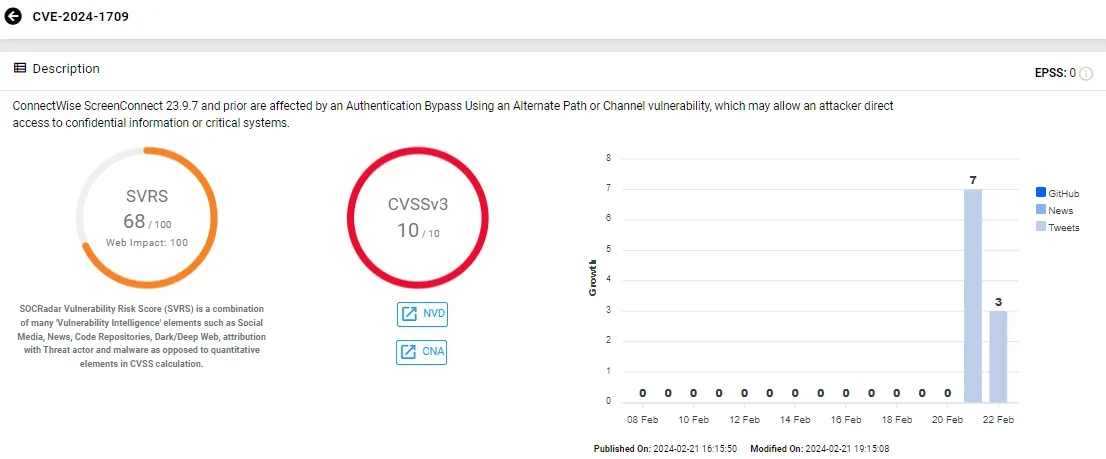Click the EPSS: 0 value
The image size is (1106, 459).
coord(1055,73)
